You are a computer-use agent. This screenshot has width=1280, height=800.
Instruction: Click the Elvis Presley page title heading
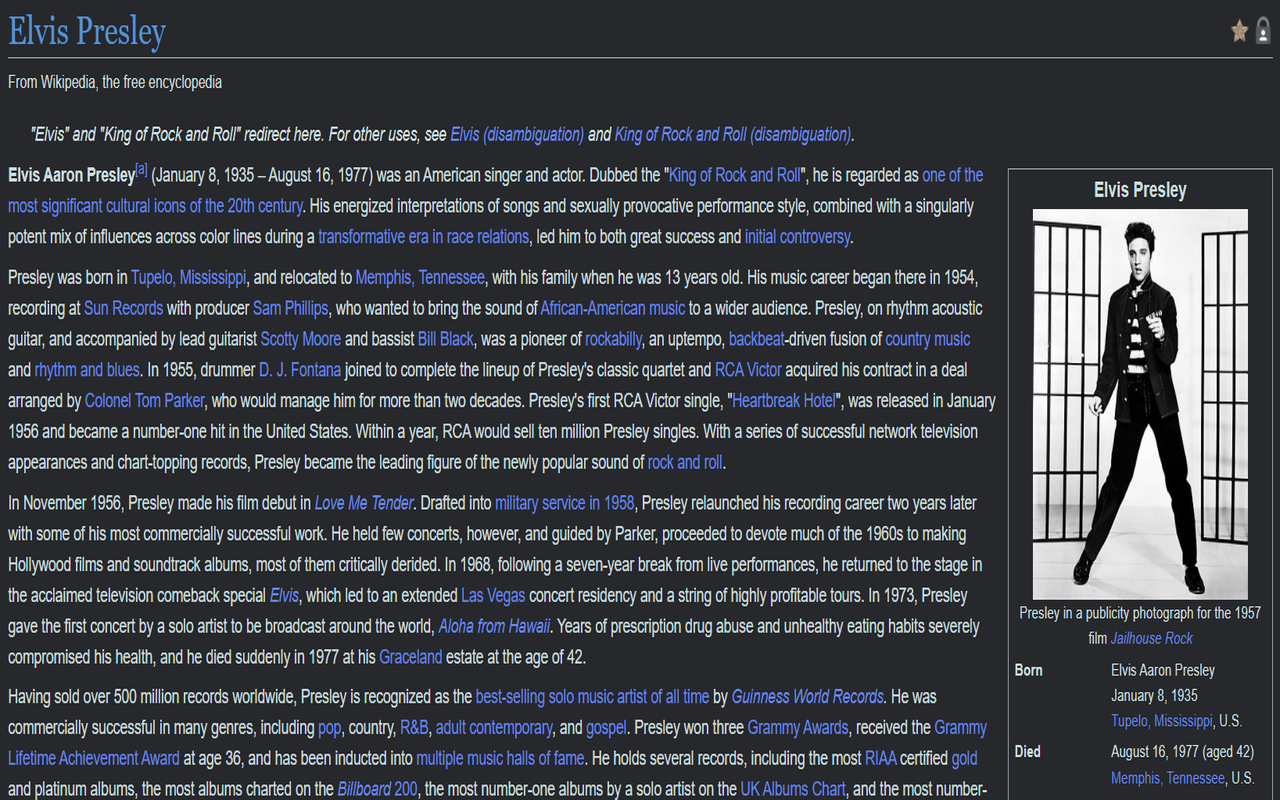click(x=86, y=31)
